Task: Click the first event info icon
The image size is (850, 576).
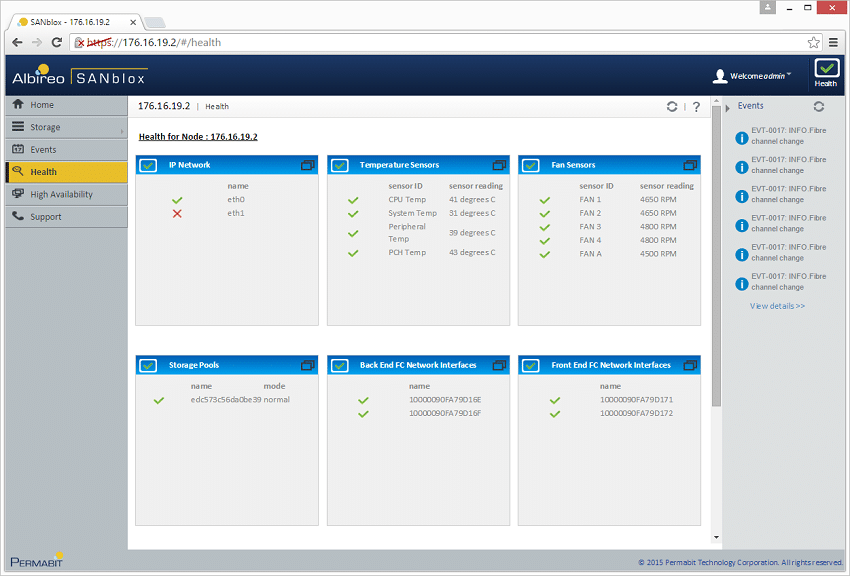Action: tap(742, 138)
